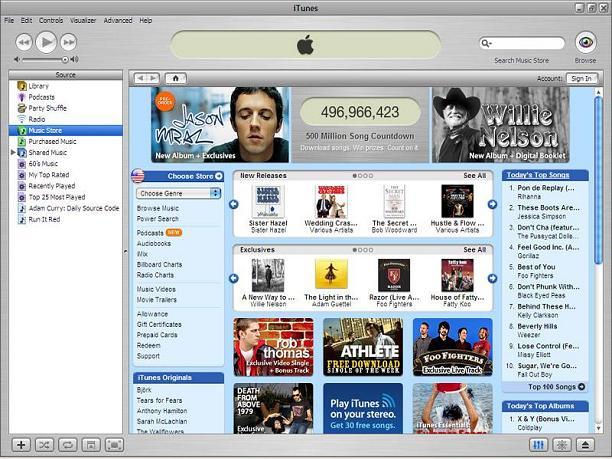612x459 pixels.
Task: Click the Search Music Store field
Action: [x=522, y=43]
